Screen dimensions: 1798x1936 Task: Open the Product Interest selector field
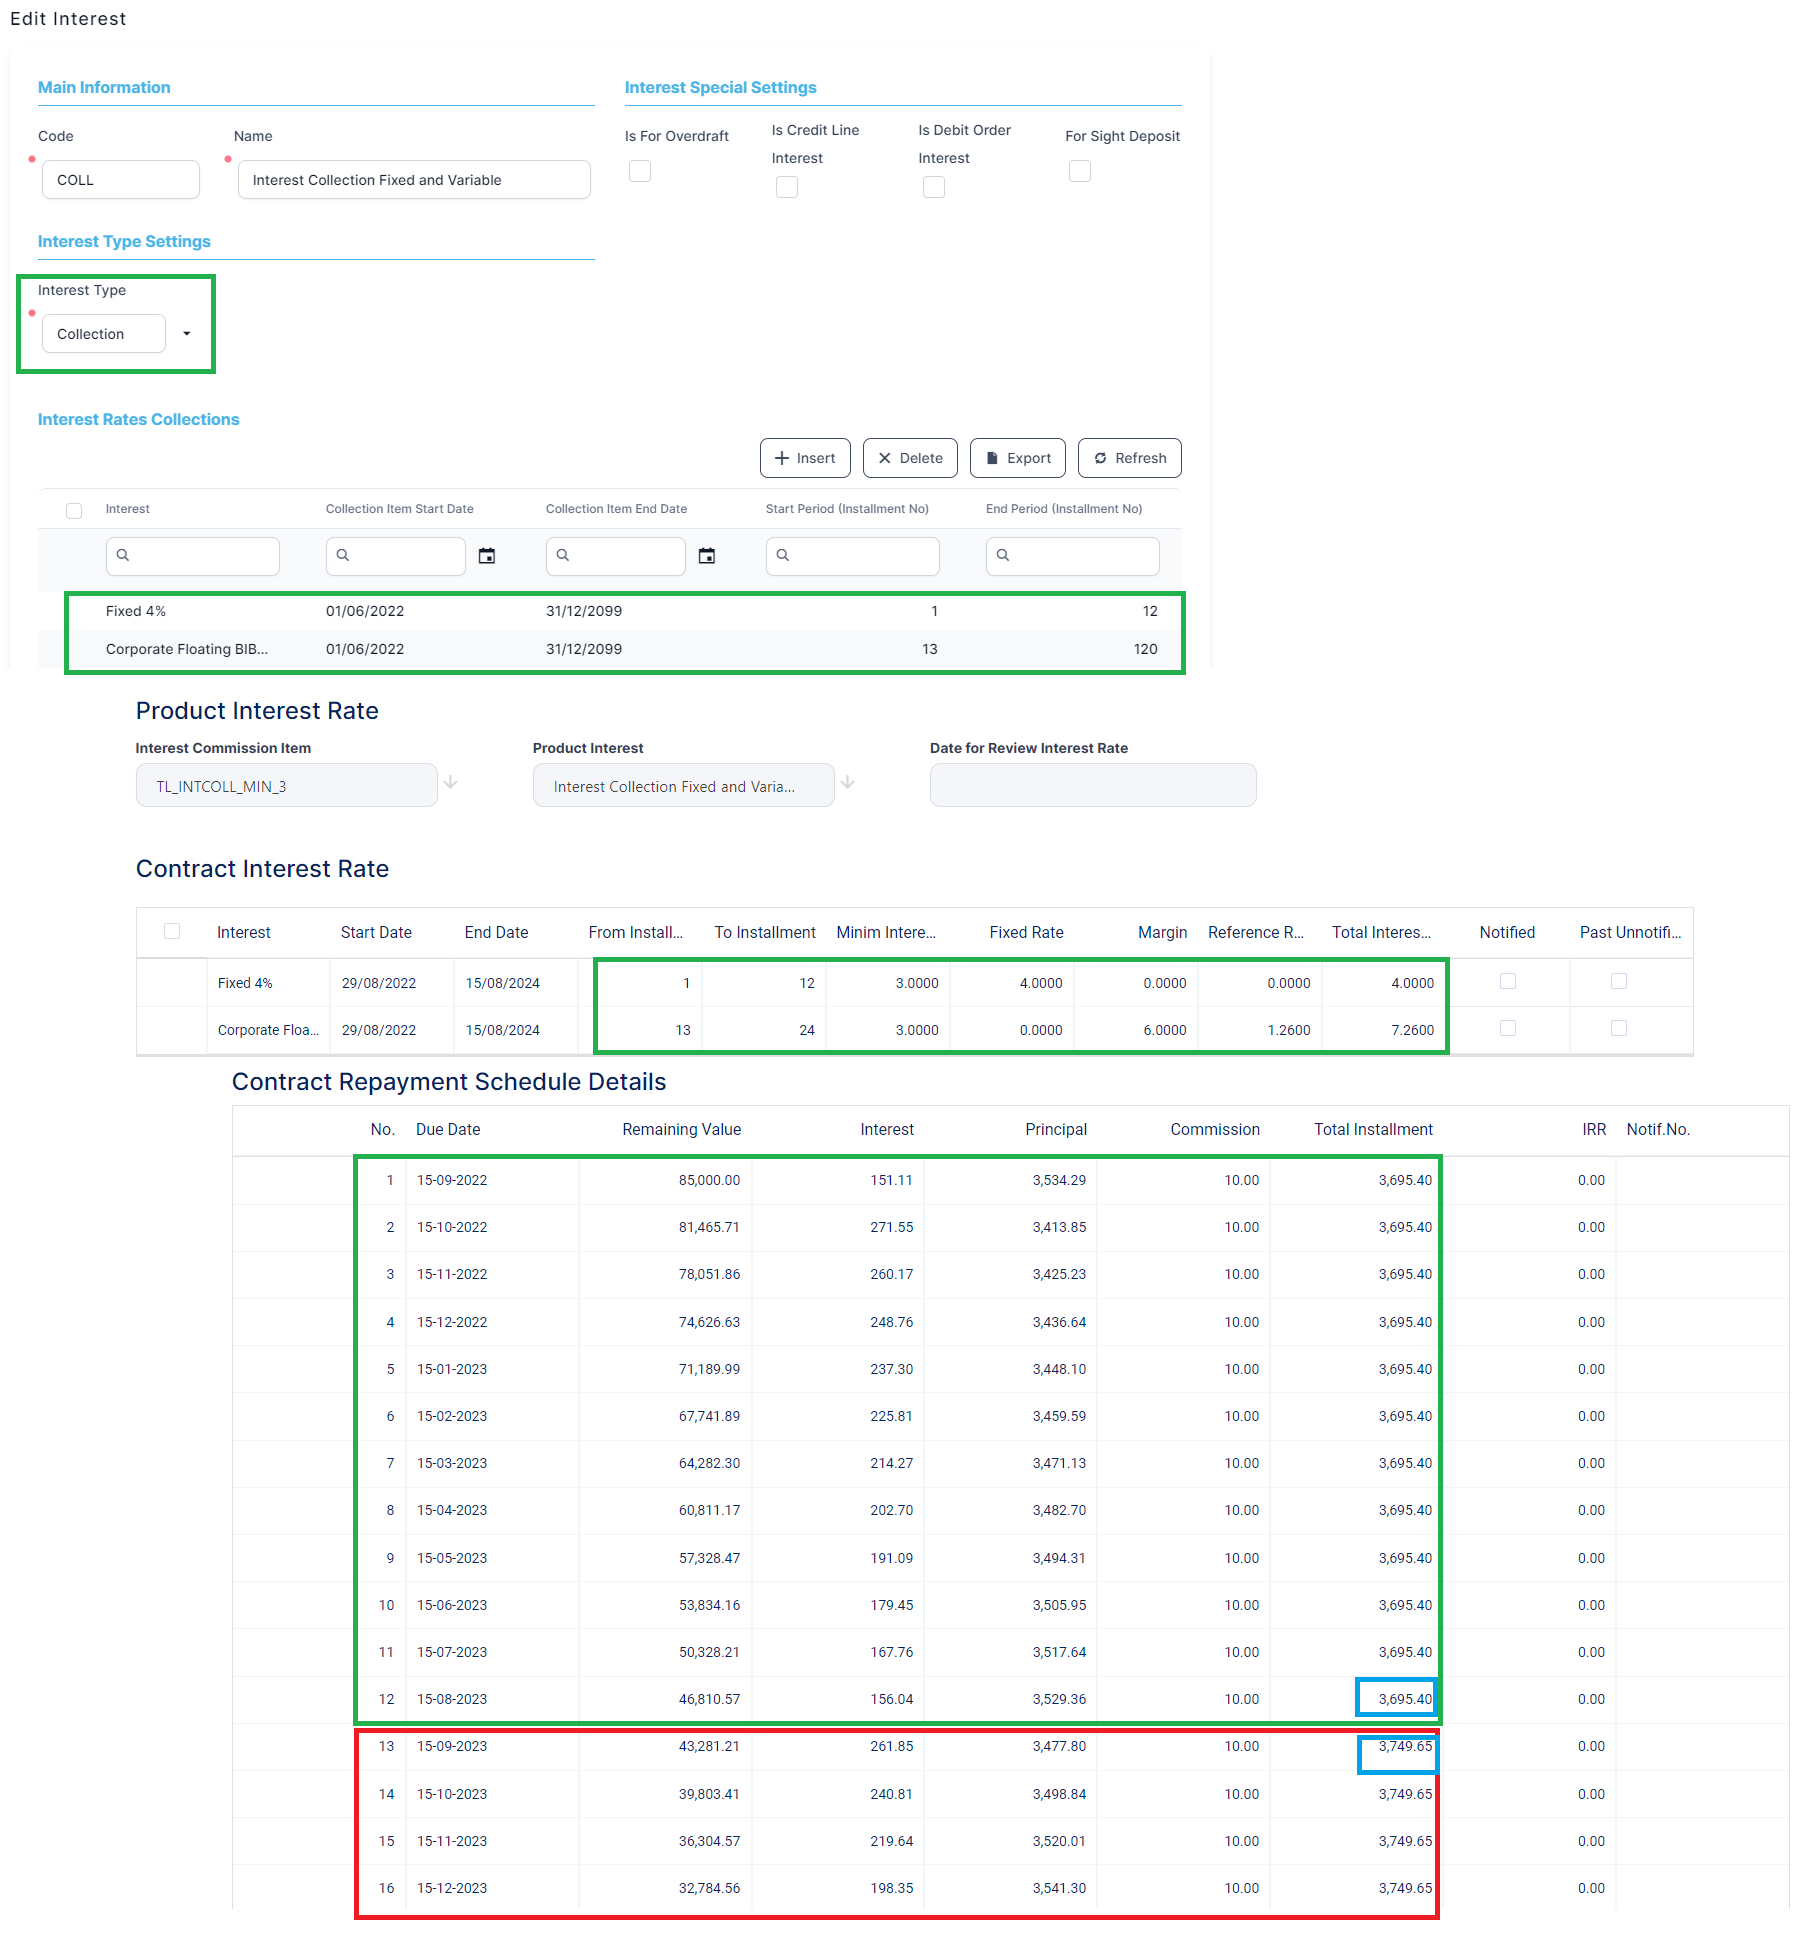pyautogui.click(x=683, y=786)
